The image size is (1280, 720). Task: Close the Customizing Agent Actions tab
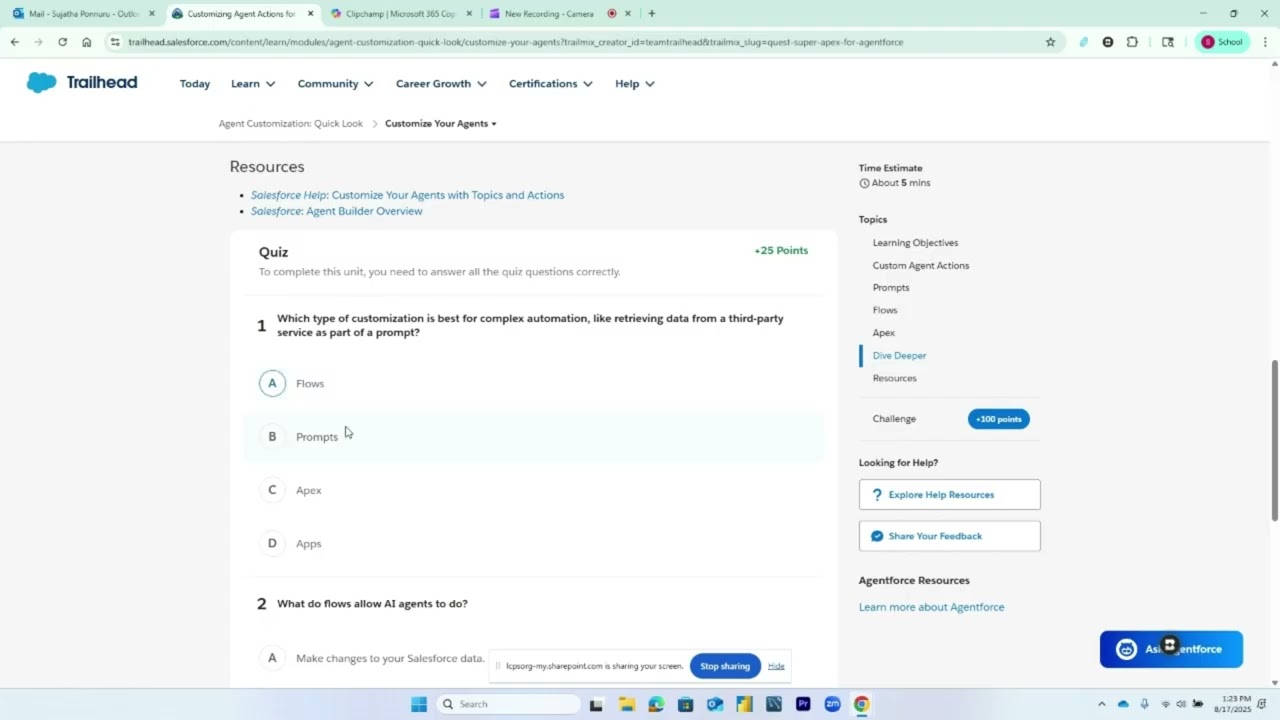(310, 14)
